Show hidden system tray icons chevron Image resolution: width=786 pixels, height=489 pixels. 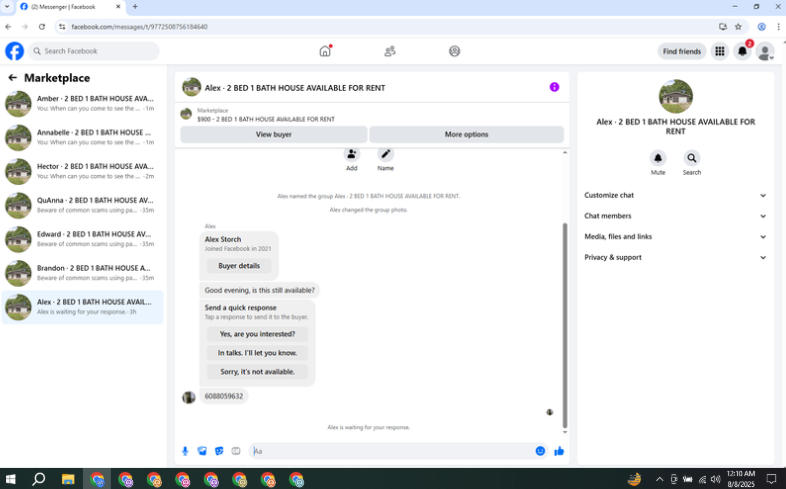pos(659,479)
